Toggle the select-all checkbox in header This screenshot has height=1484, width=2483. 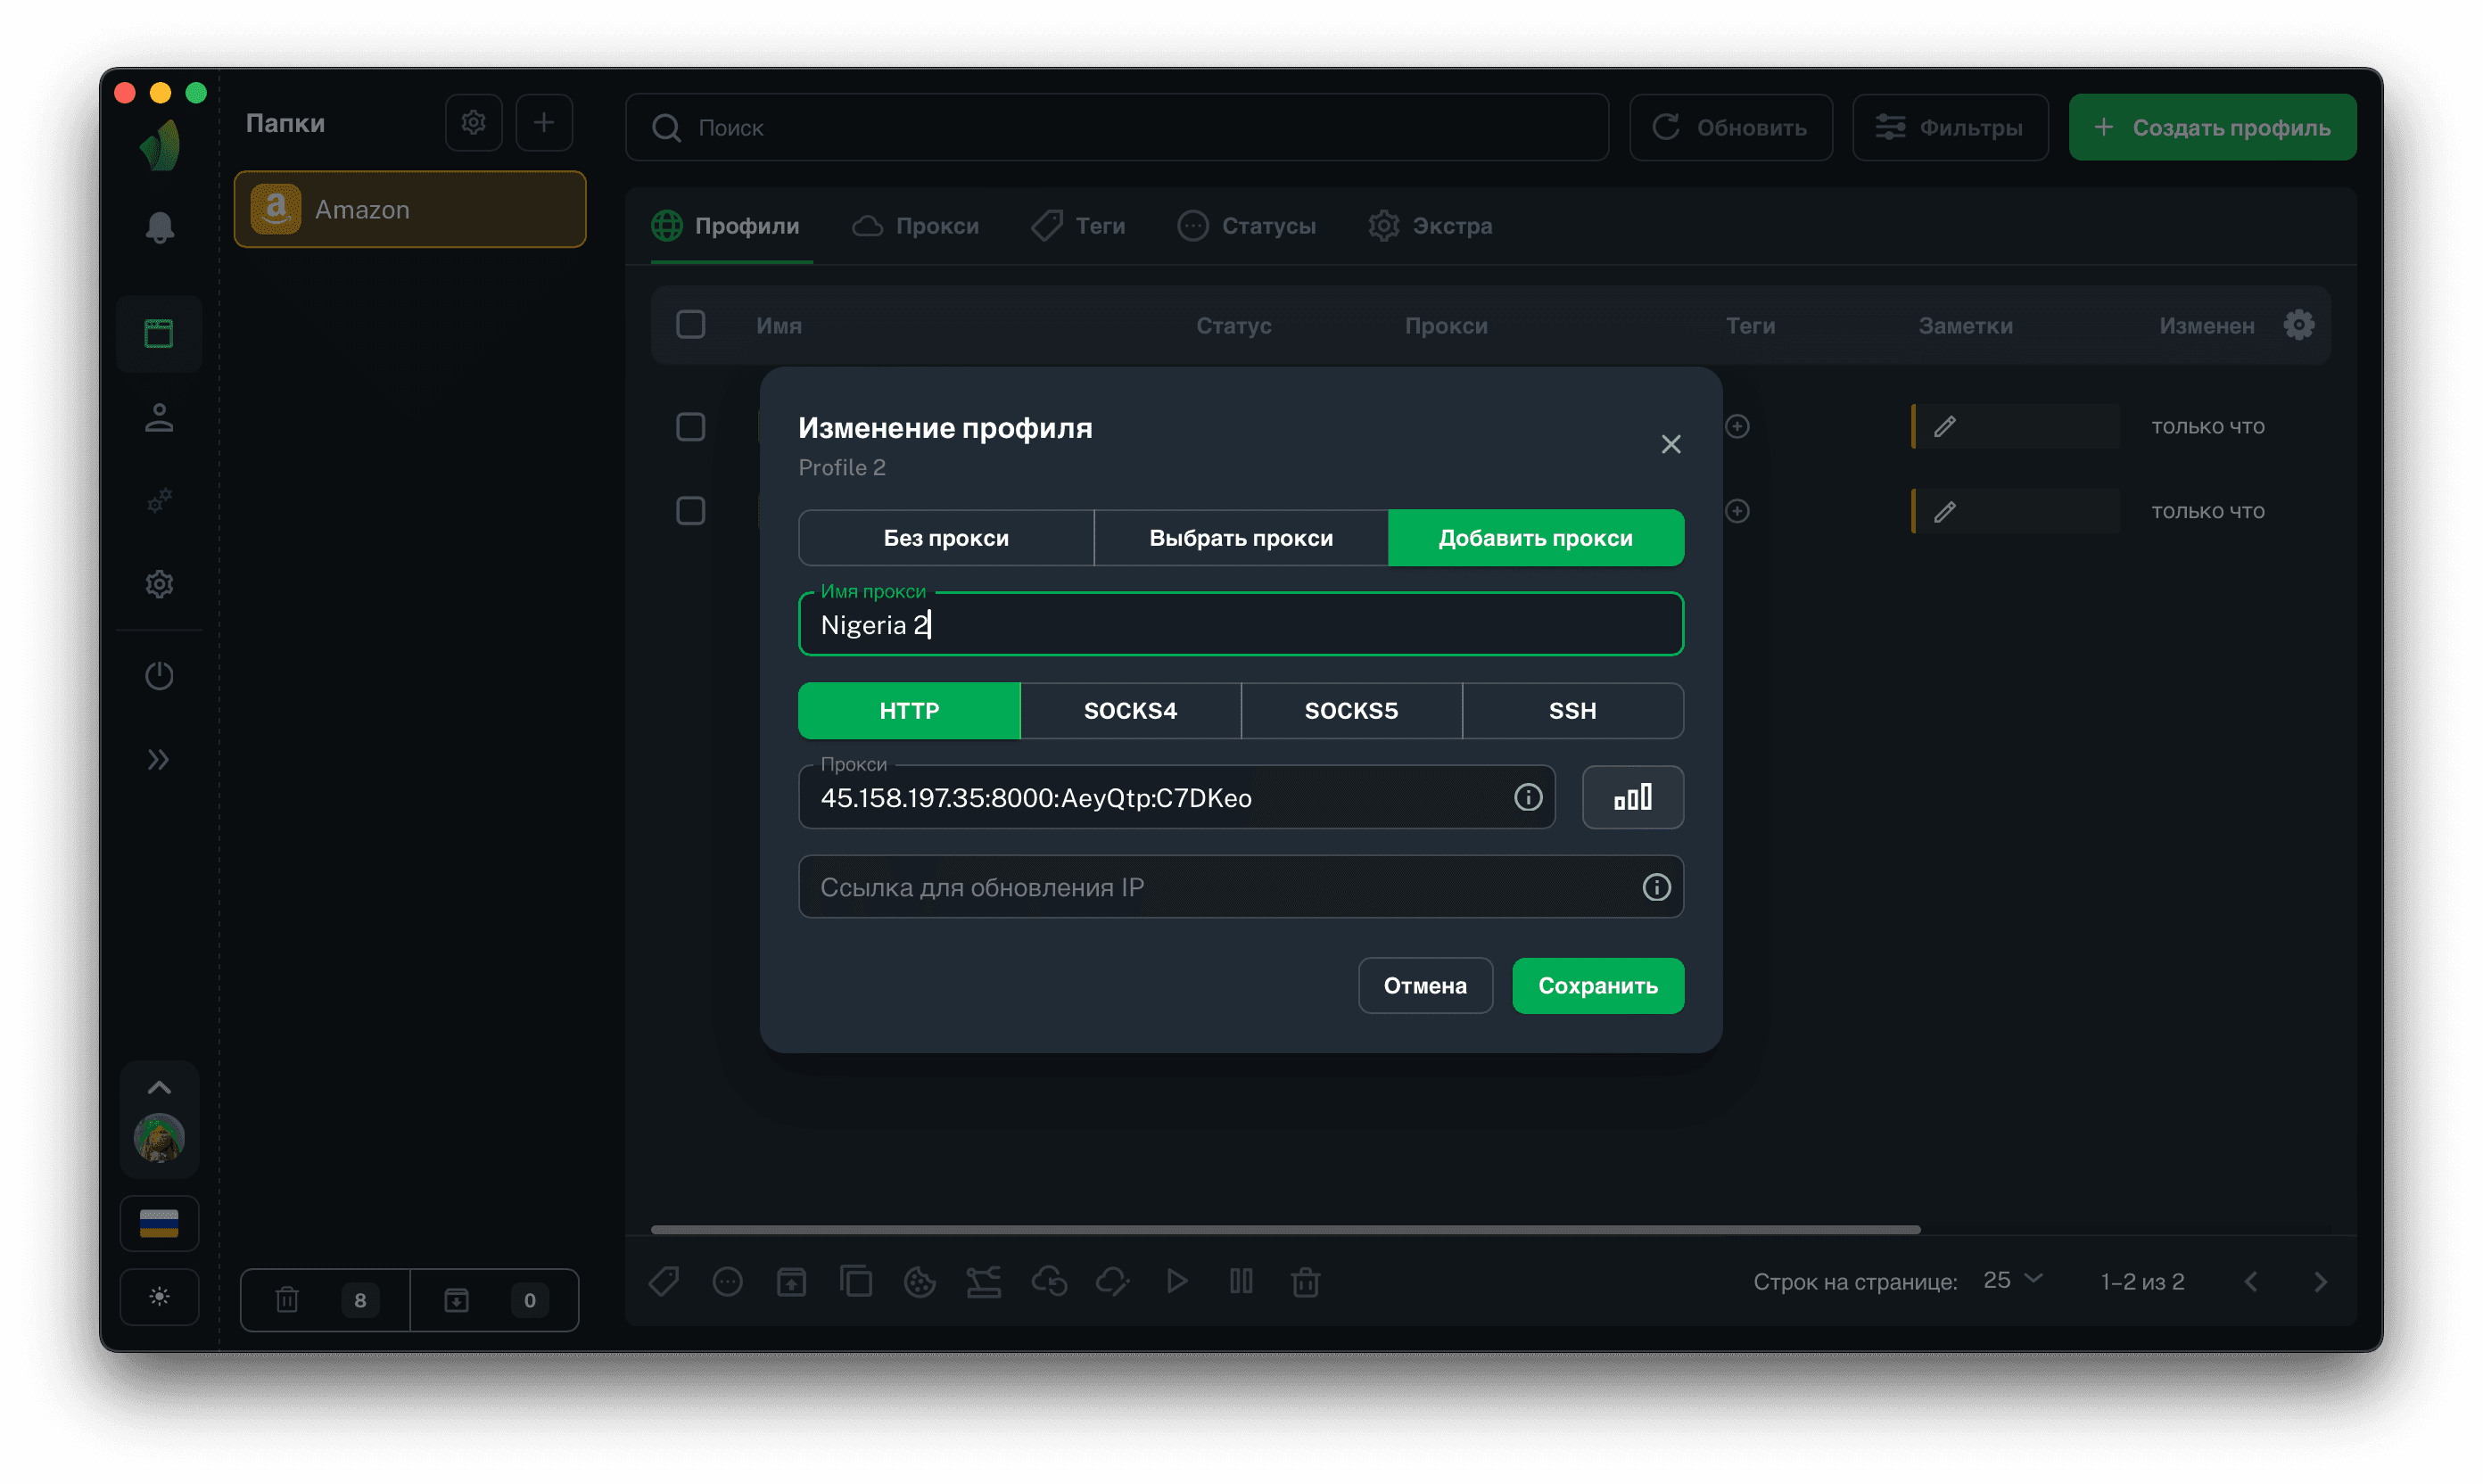(x=690, y=325)
